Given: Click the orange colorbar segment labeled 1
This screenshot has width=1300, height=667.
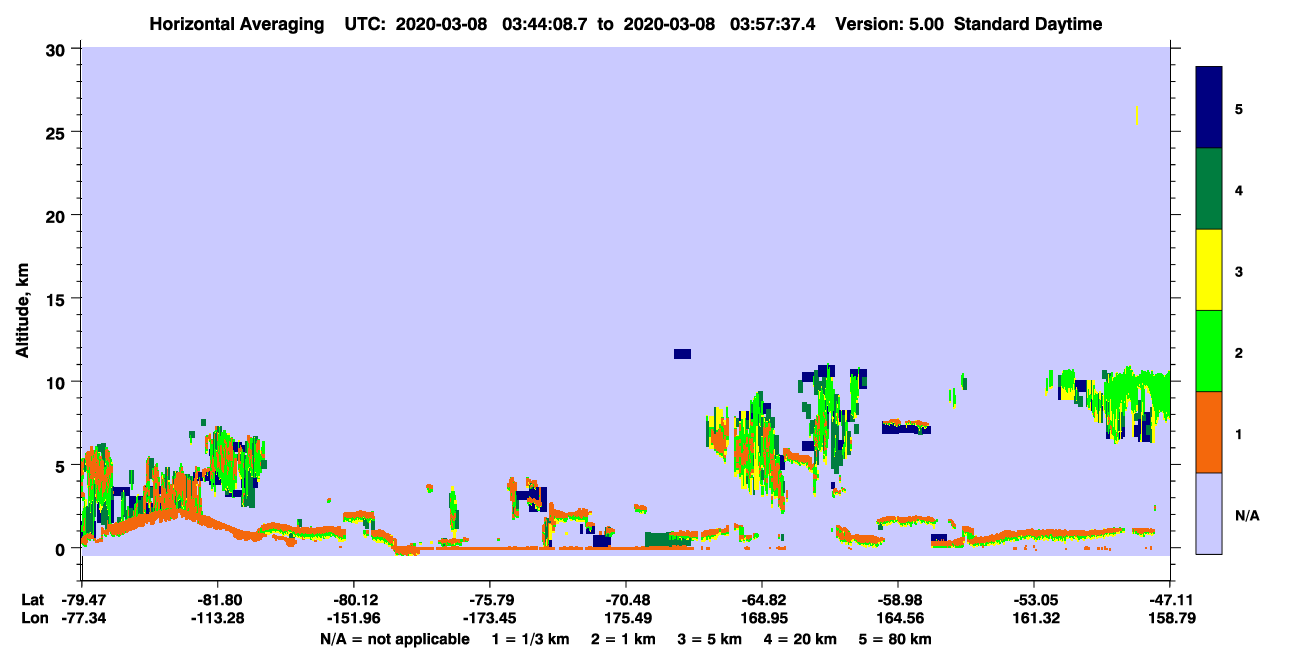Looking at the screenshot, I should pyautogui.click(x=1209, y=432).
